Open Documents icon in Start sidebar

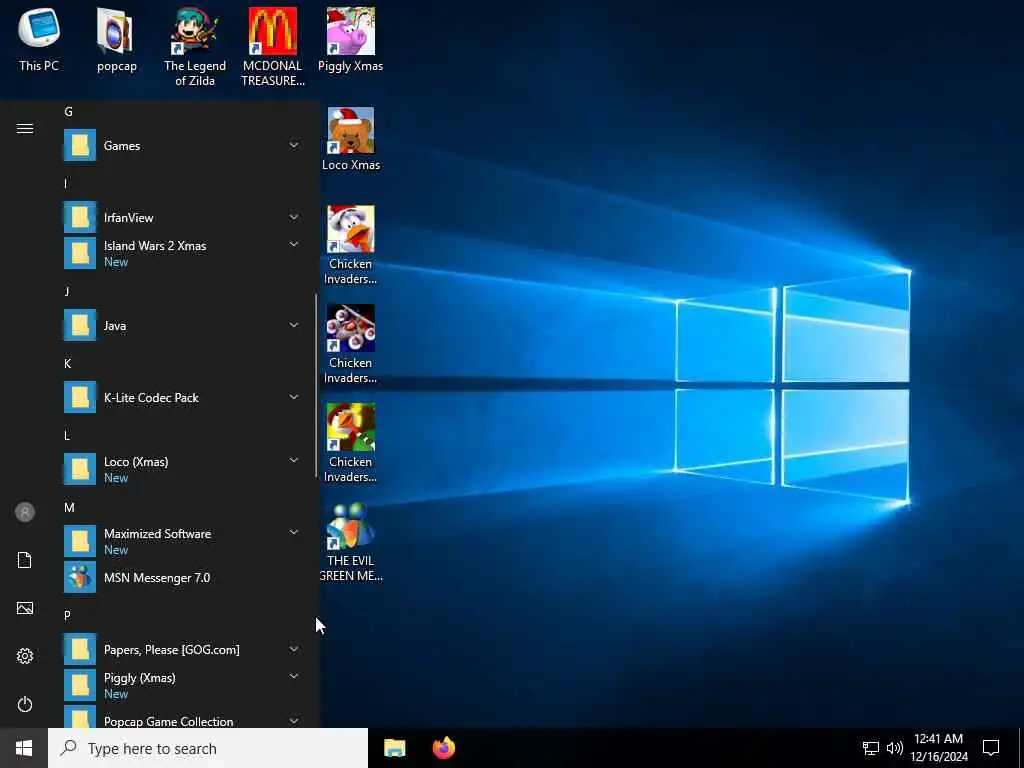(25, 560)
